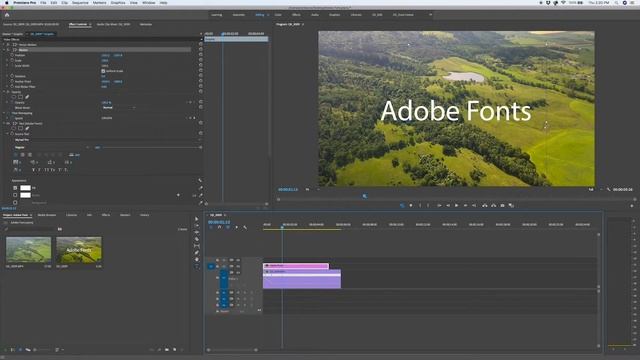Open timeline display settings wrench
640x360 pixels.
(245, 227)
